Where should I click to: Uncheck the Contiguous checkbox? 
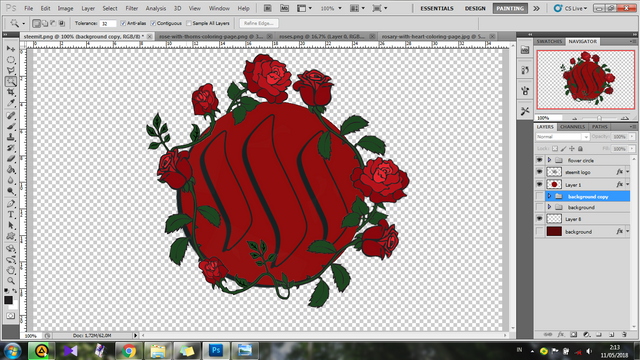pos(153,23)
